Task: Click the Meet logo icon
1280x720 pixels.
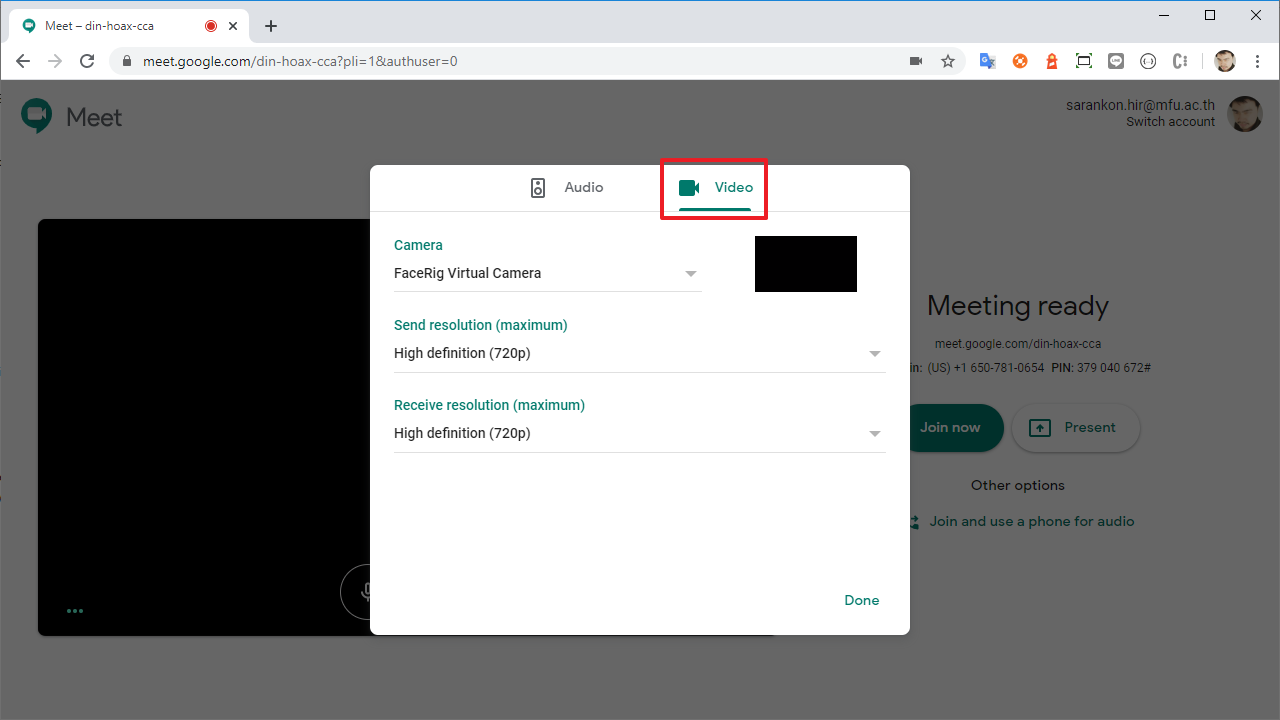Action: coord(37,116)
